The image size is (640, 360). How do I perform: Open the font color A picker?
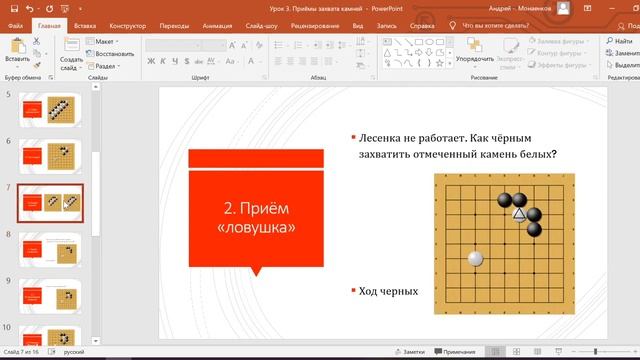[x=251, y=61]
